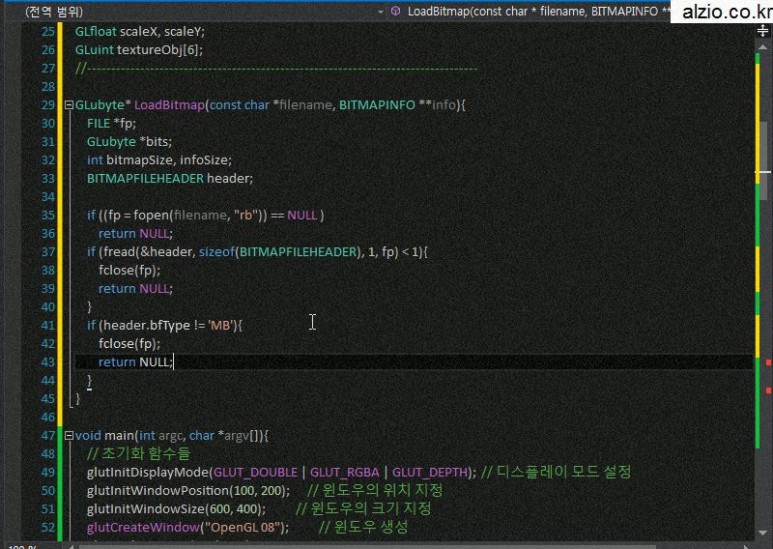The height and width of the screenshot is (549, 773).
Task: Click the editor split window handle icon
Action: coord(762,32)
